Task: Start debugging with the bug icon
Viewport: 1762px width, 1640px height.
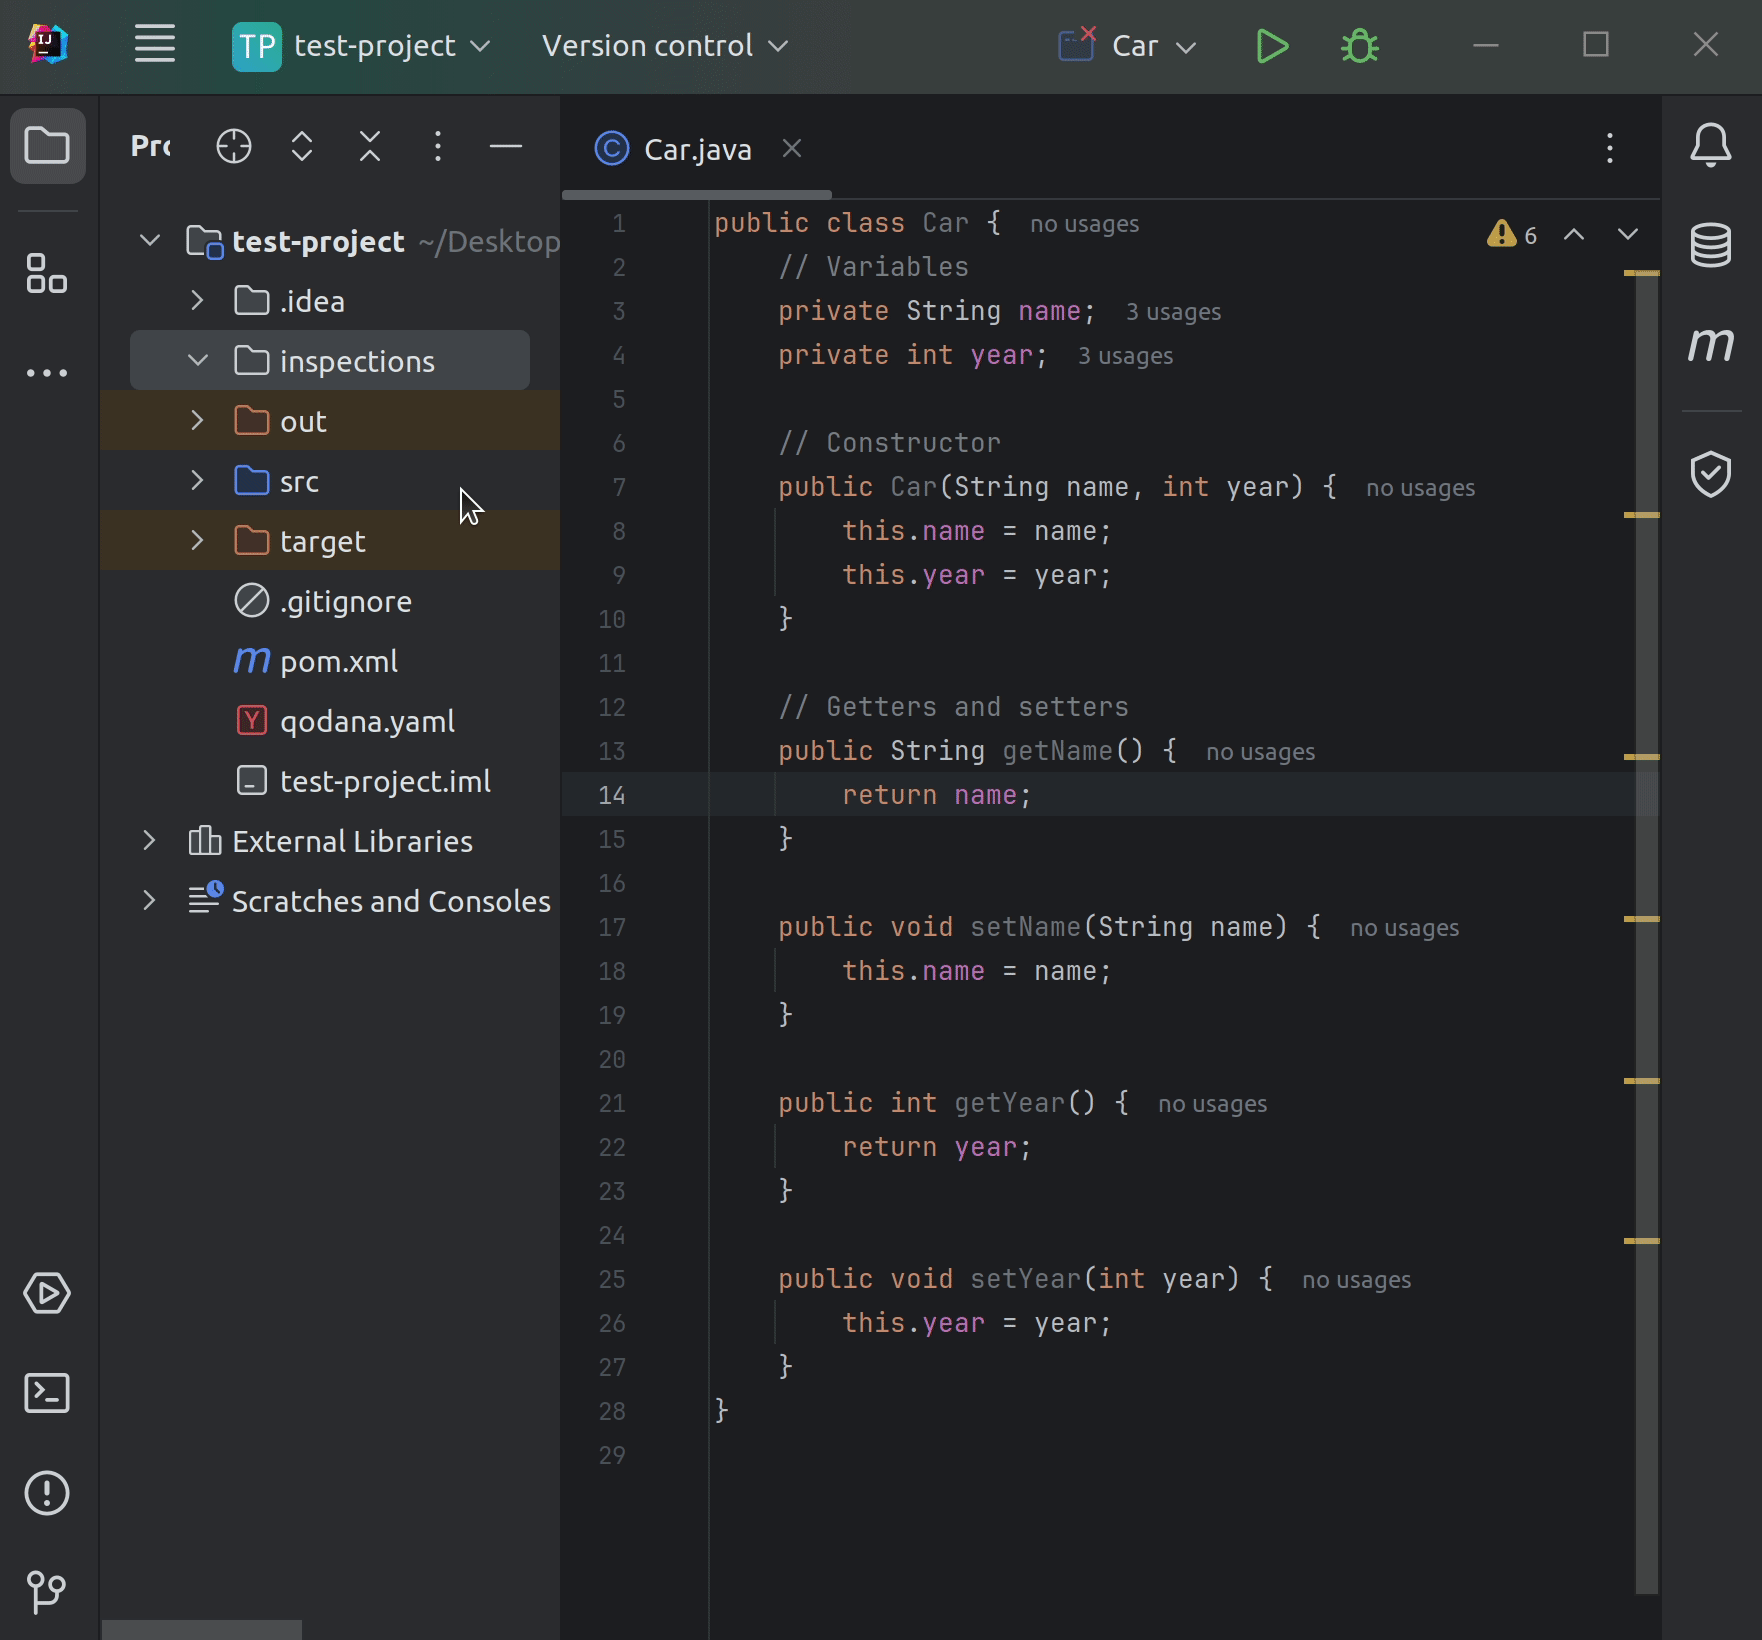Action: pos(1360,46)
